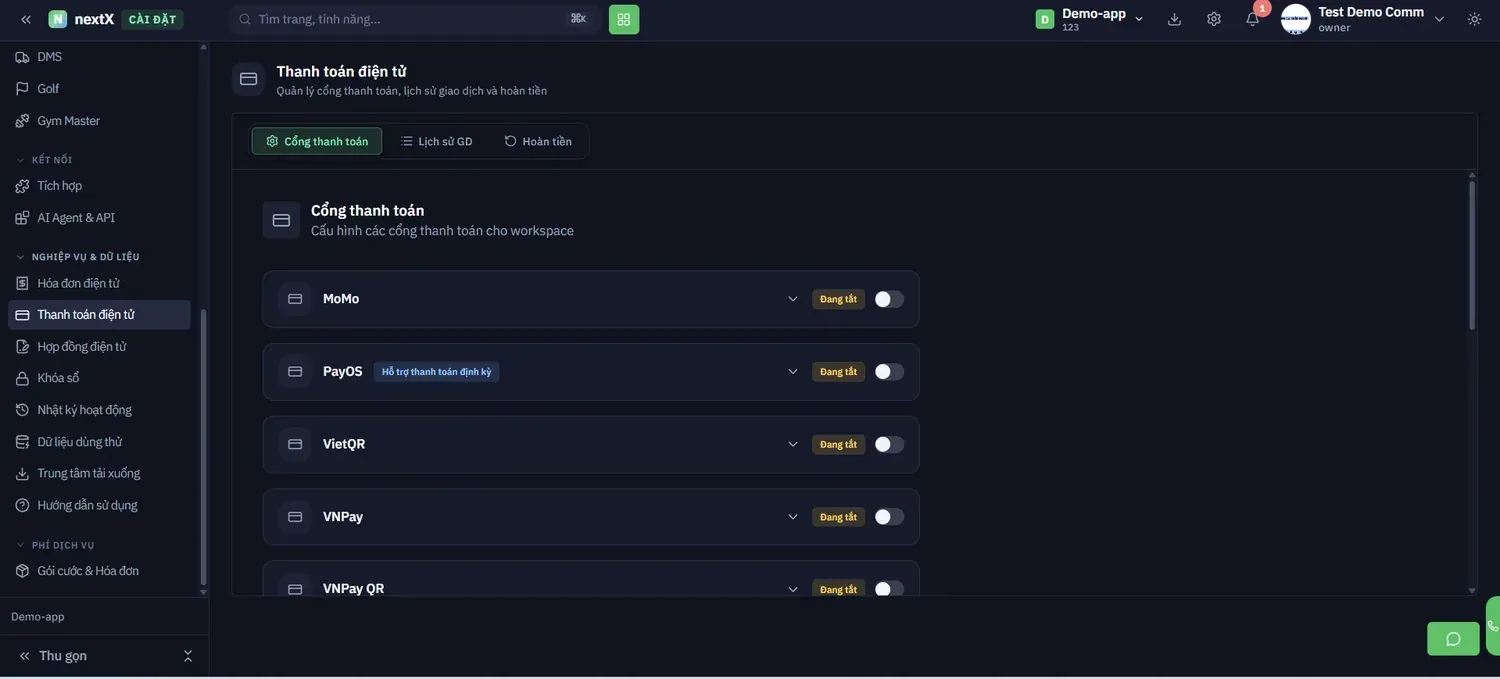Image resolution: width=1500 pixels, height=679 pixels.
Task: Enable the VietQR payment gateway toggle
Action: click(x=889, y=444)
